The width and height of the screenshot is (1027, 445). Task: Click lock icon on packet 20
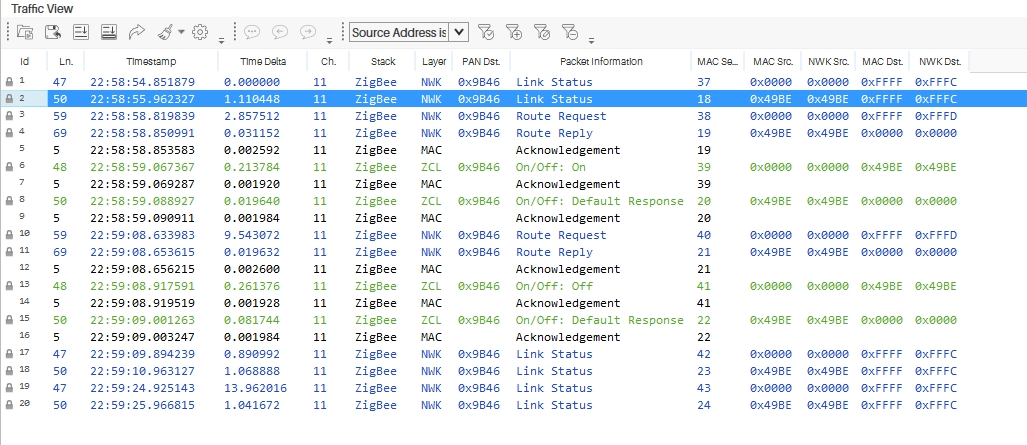tap(9, 405)
